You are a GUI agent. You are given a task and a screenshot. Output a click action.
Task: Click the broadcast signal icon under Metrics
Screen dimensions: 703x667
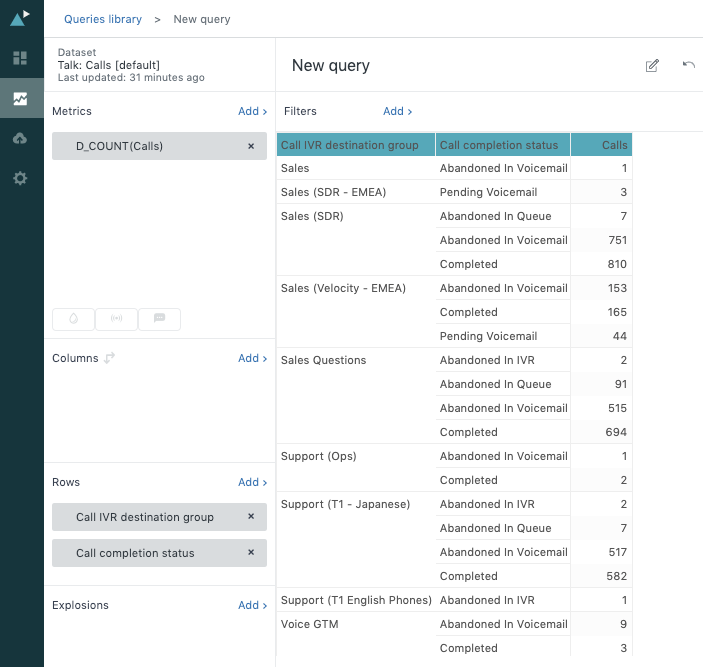[116, 319]
